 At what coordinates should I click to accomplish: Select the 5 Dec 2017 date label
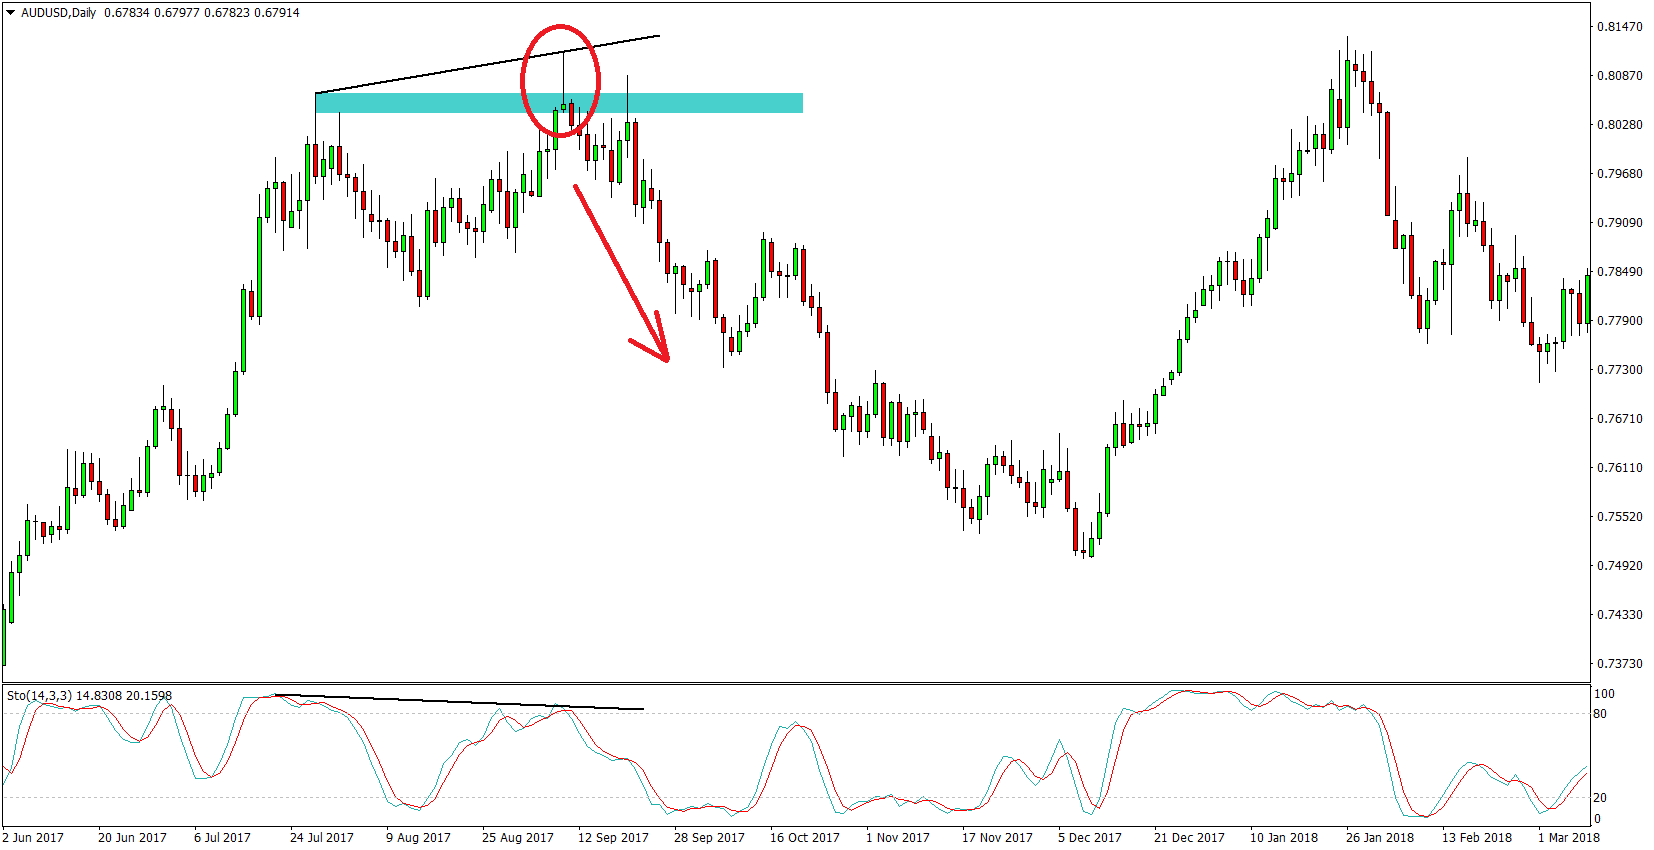[1090, 838]
